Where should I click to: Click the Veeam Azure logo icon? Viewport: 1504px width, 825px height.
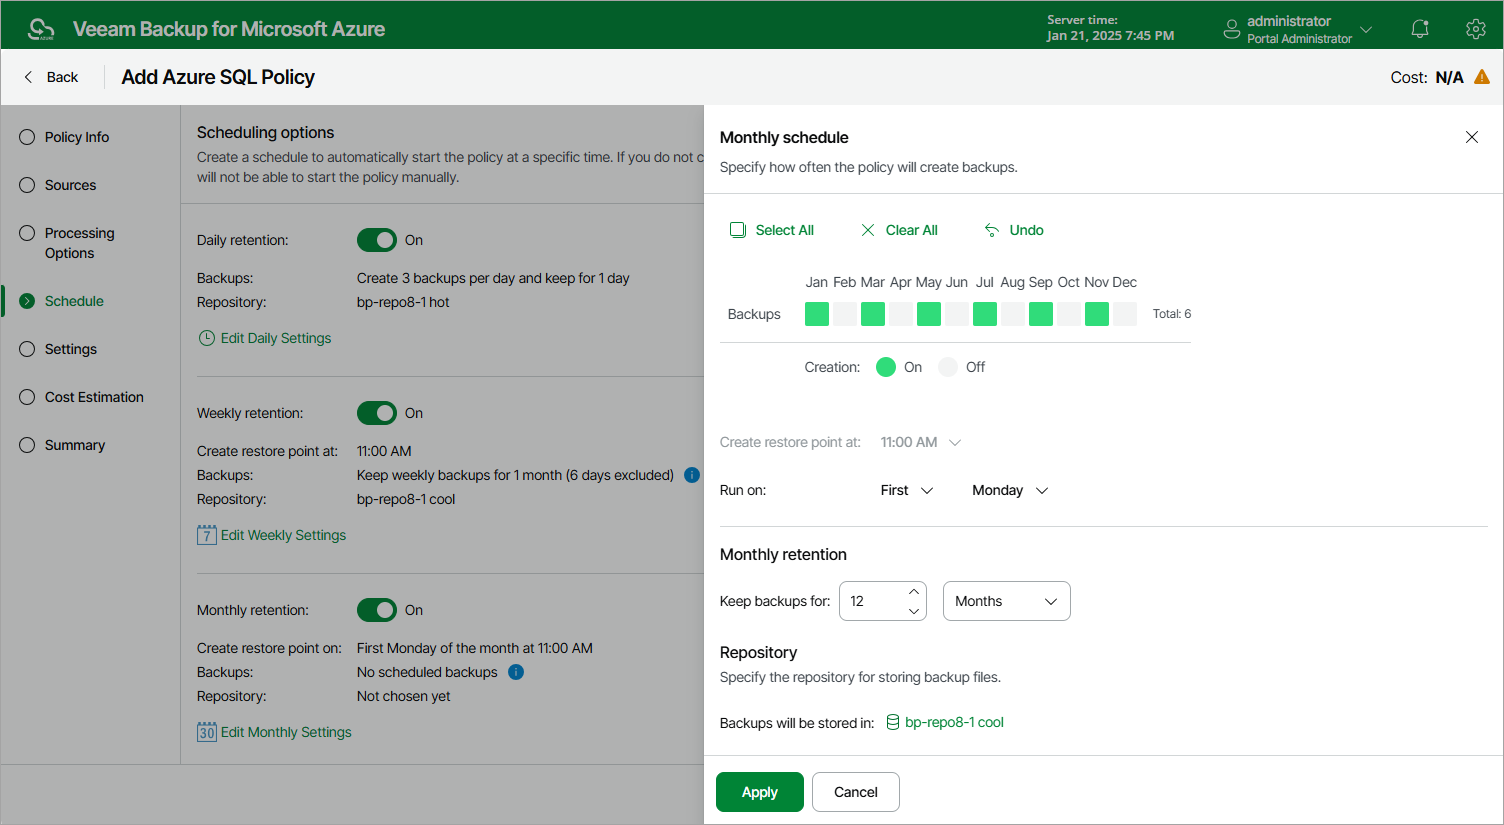click(41, 29)
